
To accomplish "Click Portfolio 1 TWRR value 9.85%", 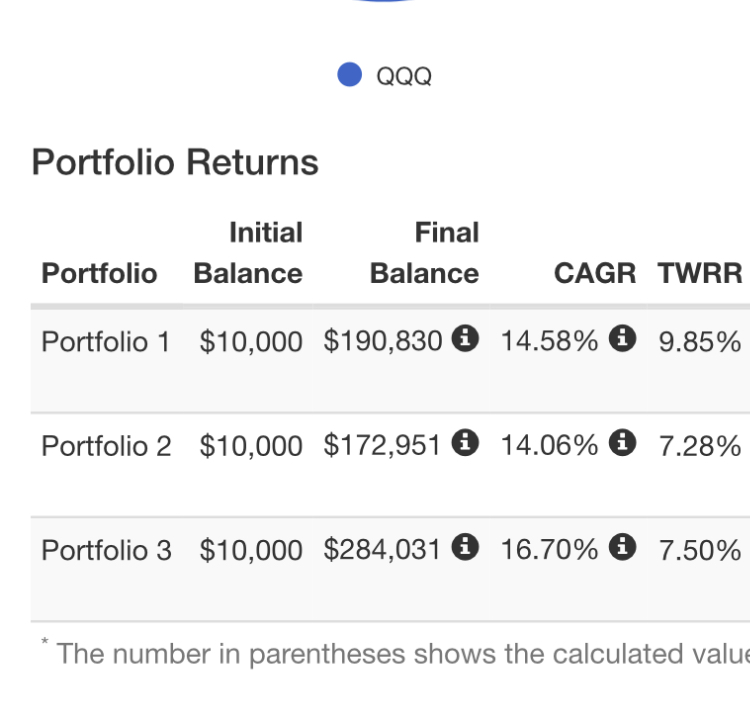I will [x=699, y=341].
